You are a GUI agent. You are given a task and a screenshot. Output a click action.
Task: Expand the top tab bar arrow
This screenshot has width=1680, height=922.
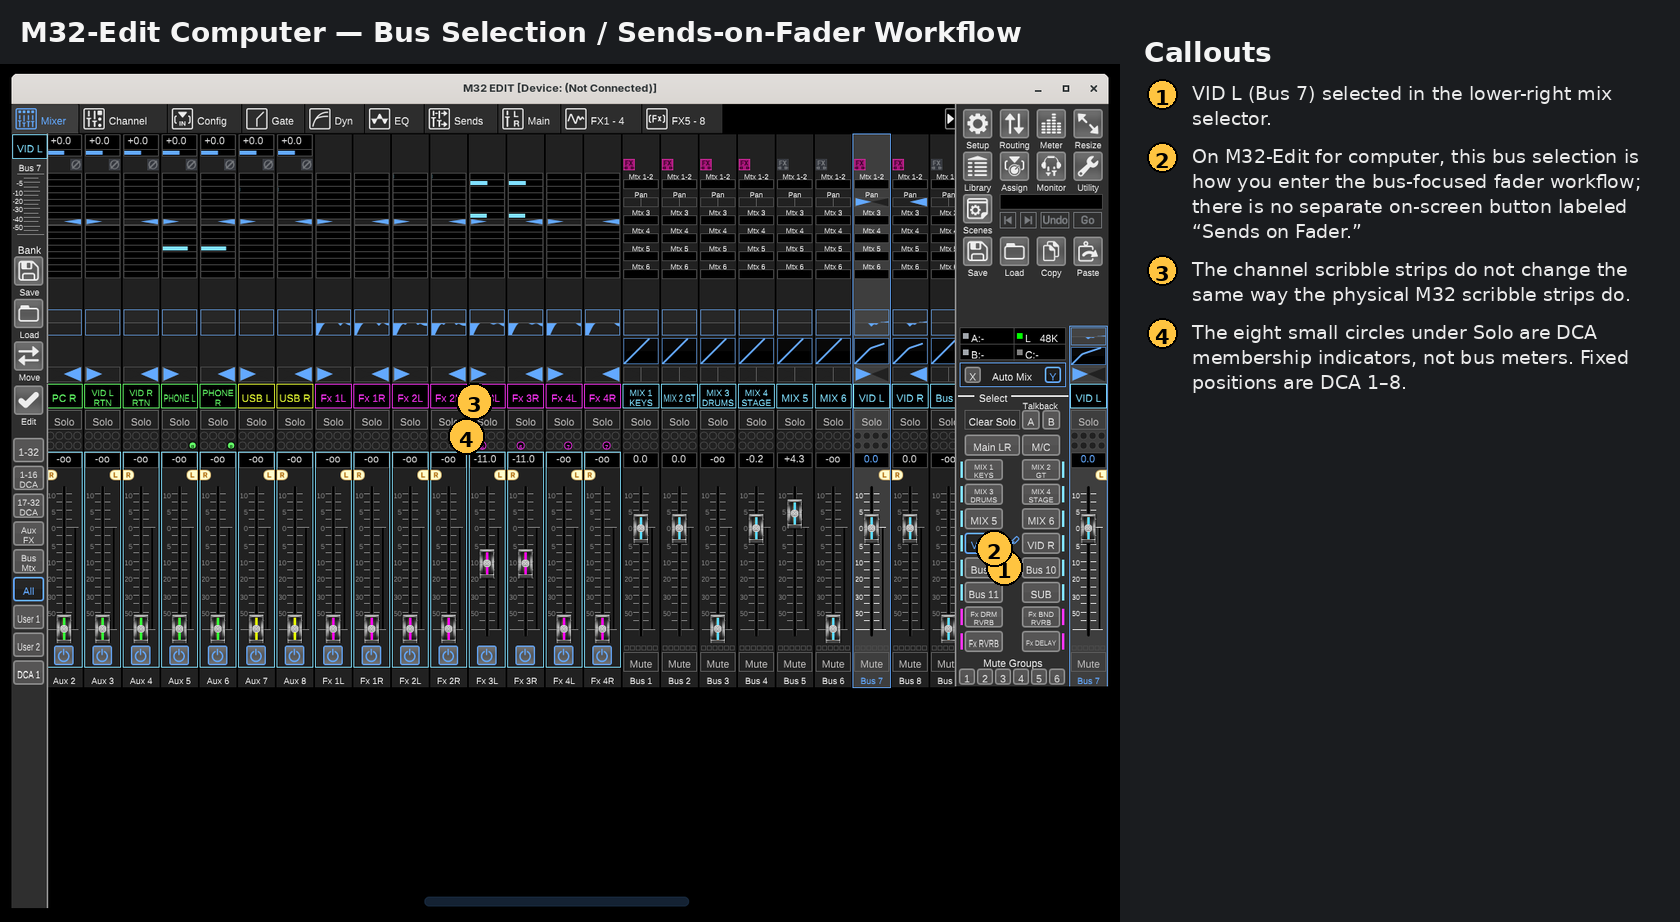(950, 119)
